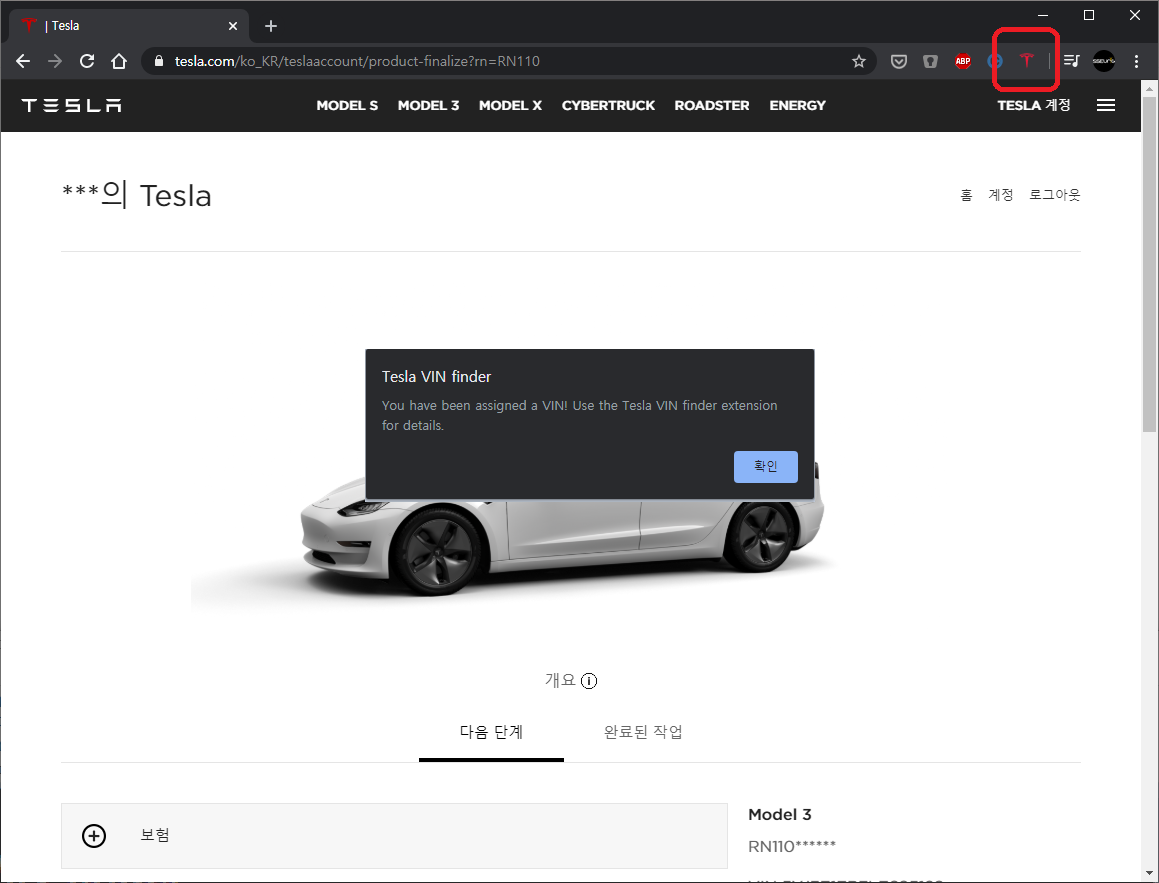
Task: Click the 로그아웃 logout link
Action: 1055,194
